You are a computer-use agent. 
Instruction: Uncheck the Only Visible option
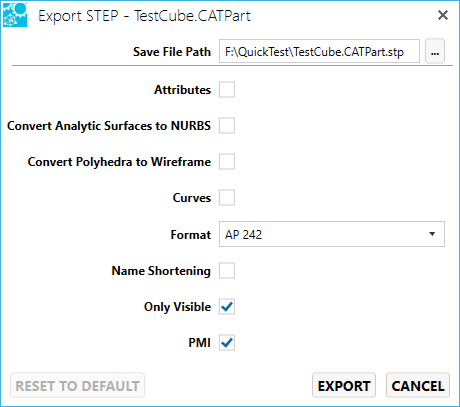(227, 307)
